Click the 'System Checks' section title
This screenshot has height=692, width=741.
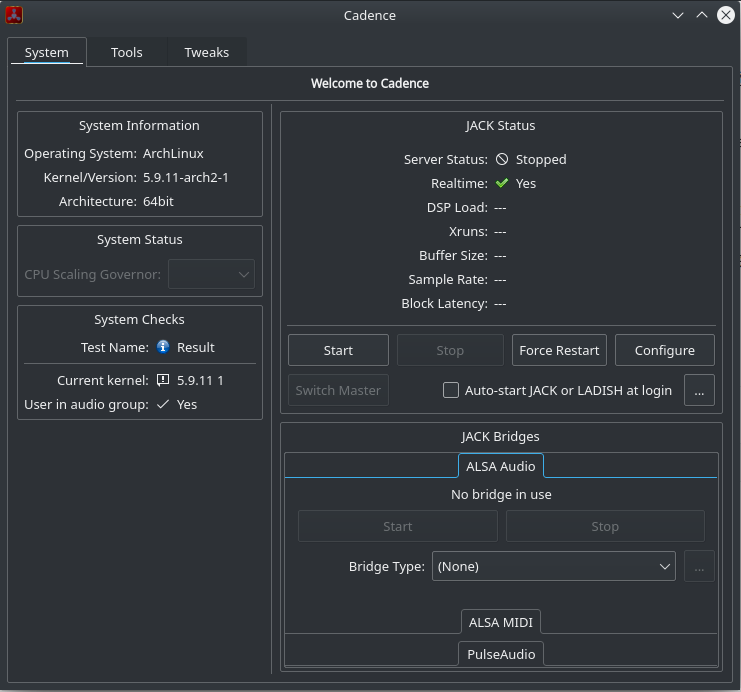point(139,320)
